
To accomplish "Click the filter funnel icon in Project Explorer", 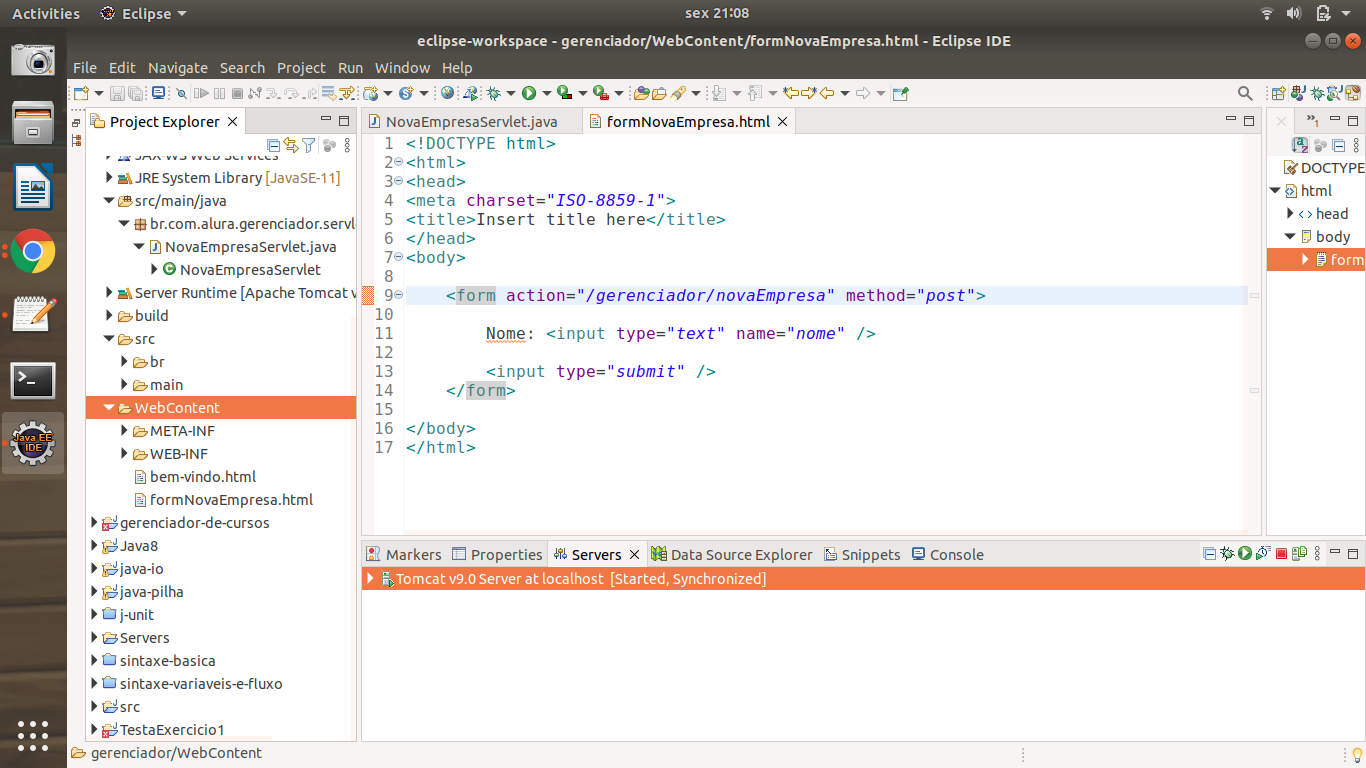I will click(x=309, y=145).
